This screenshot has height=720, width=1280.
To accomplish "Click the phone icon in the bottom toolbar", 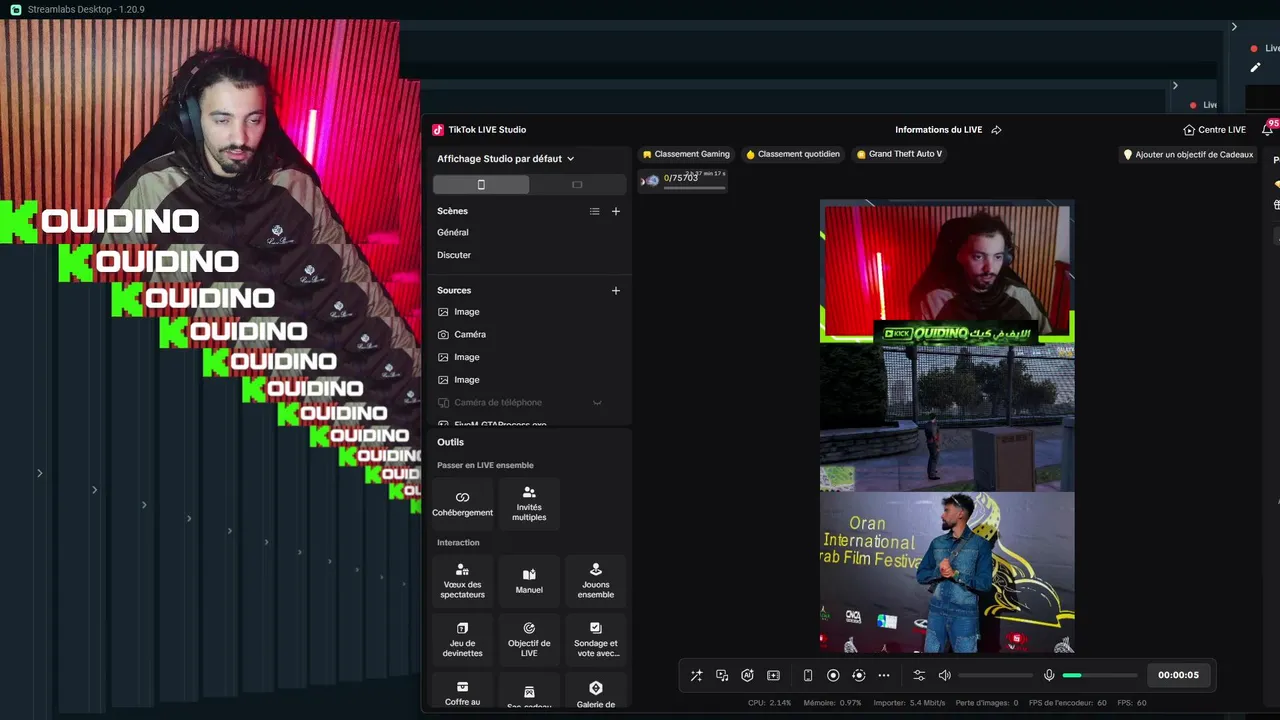I will [x=808, y=675].
